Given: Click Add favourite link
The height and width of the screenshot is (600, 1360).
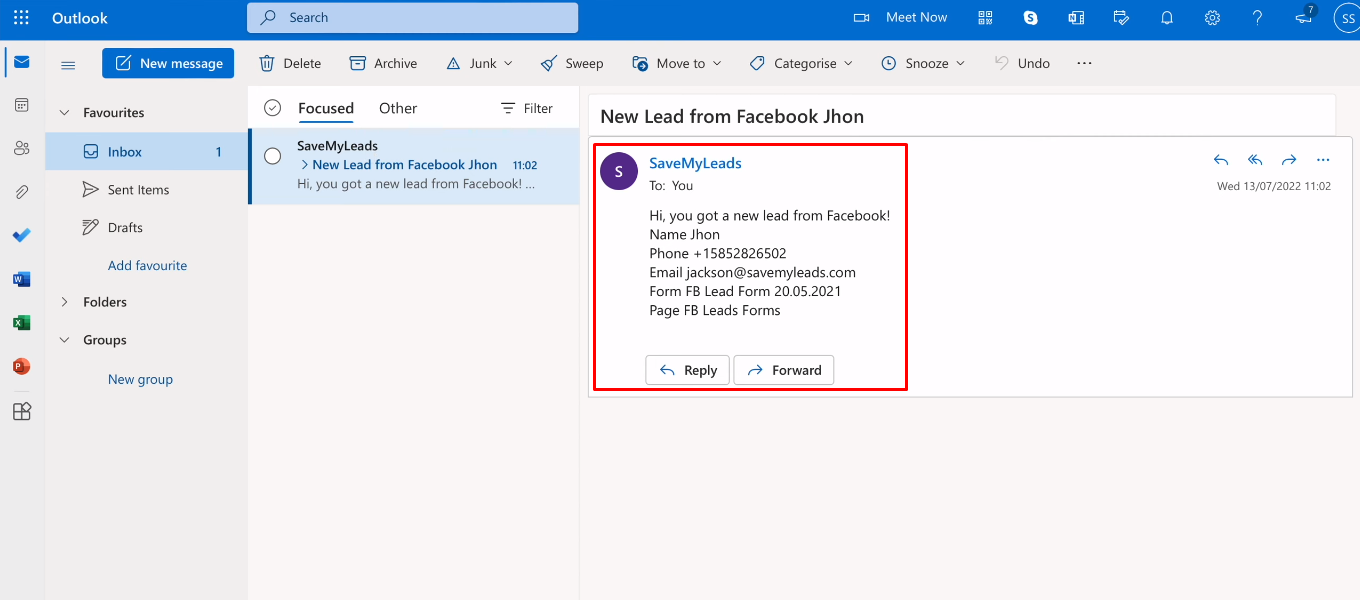Looking at the screenshot, I should click(148, 266).
